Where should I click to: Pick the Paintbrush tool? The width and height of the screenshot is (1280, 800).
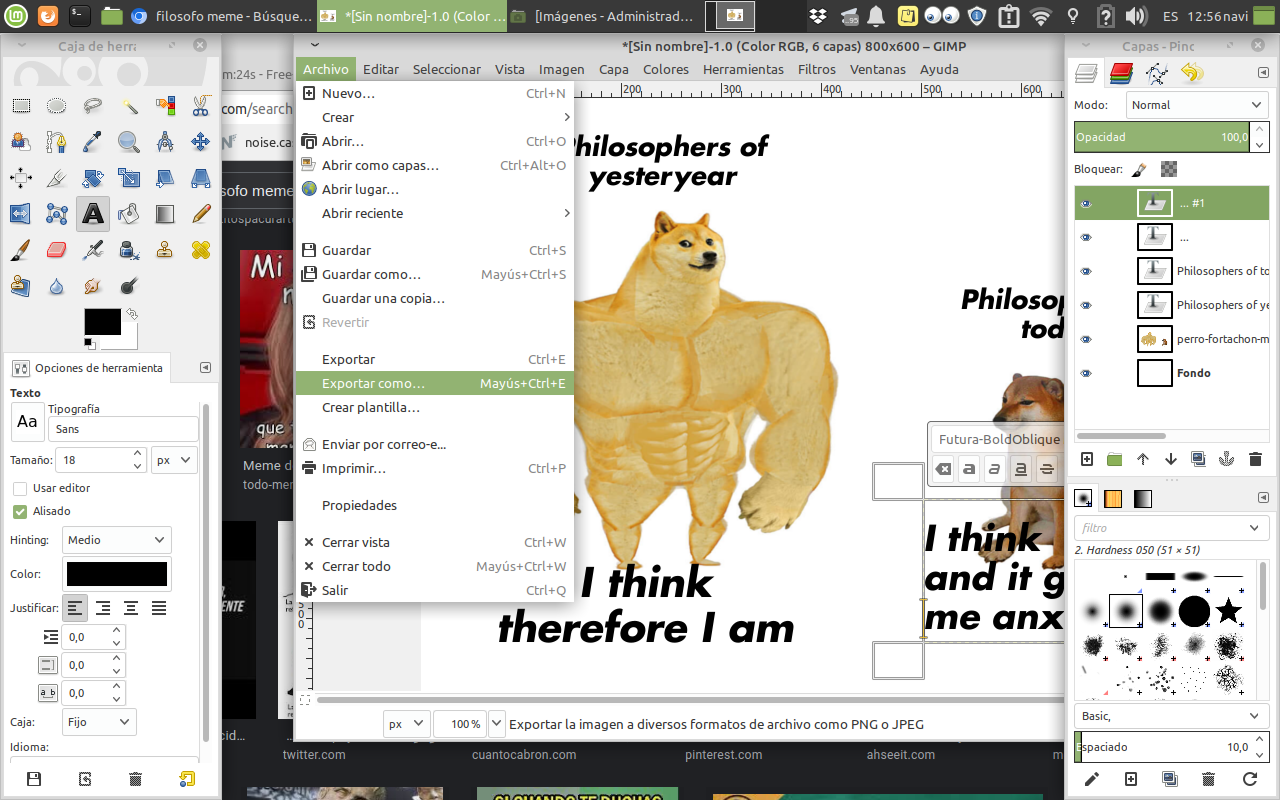click(x=21, y=250)
